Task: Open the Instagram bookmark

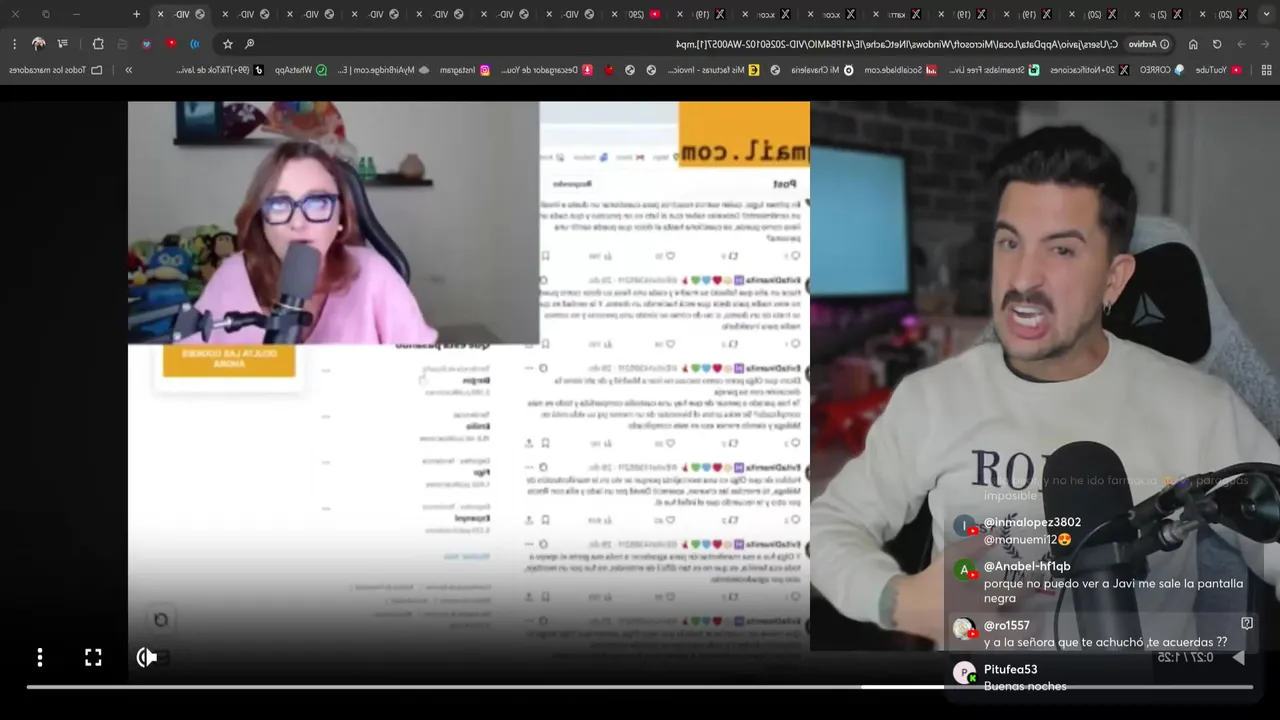Action: tap(464, 70)
